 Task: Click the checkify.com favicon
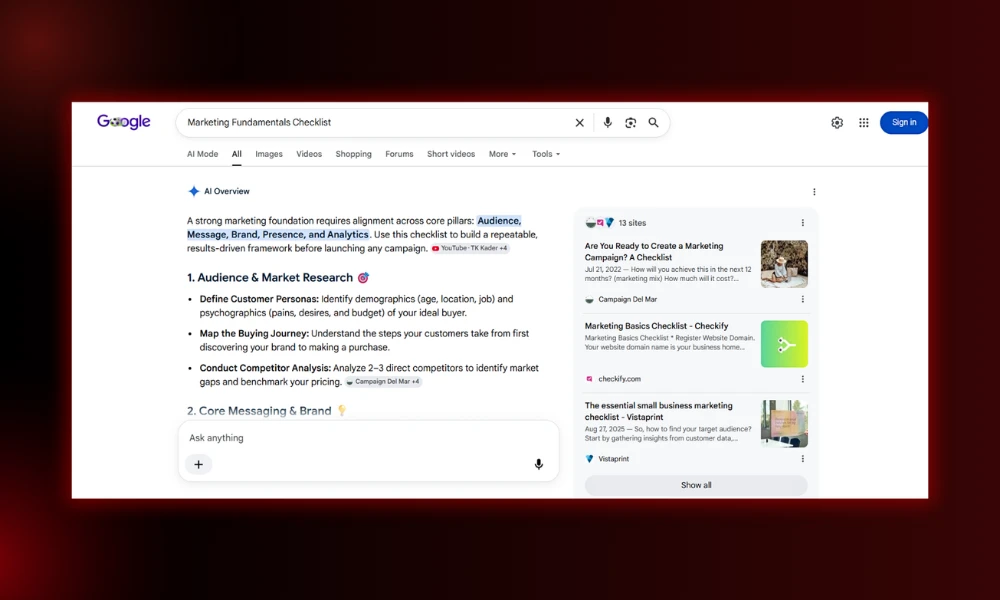[589, 379]
